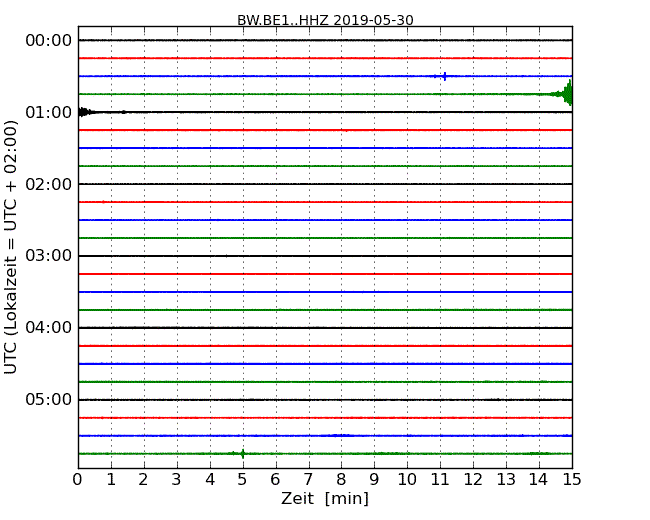Image resolution: width=650 pixels, height=520 pixels.
Task: Click x-axis tick label 5
Action: [243, 480]
